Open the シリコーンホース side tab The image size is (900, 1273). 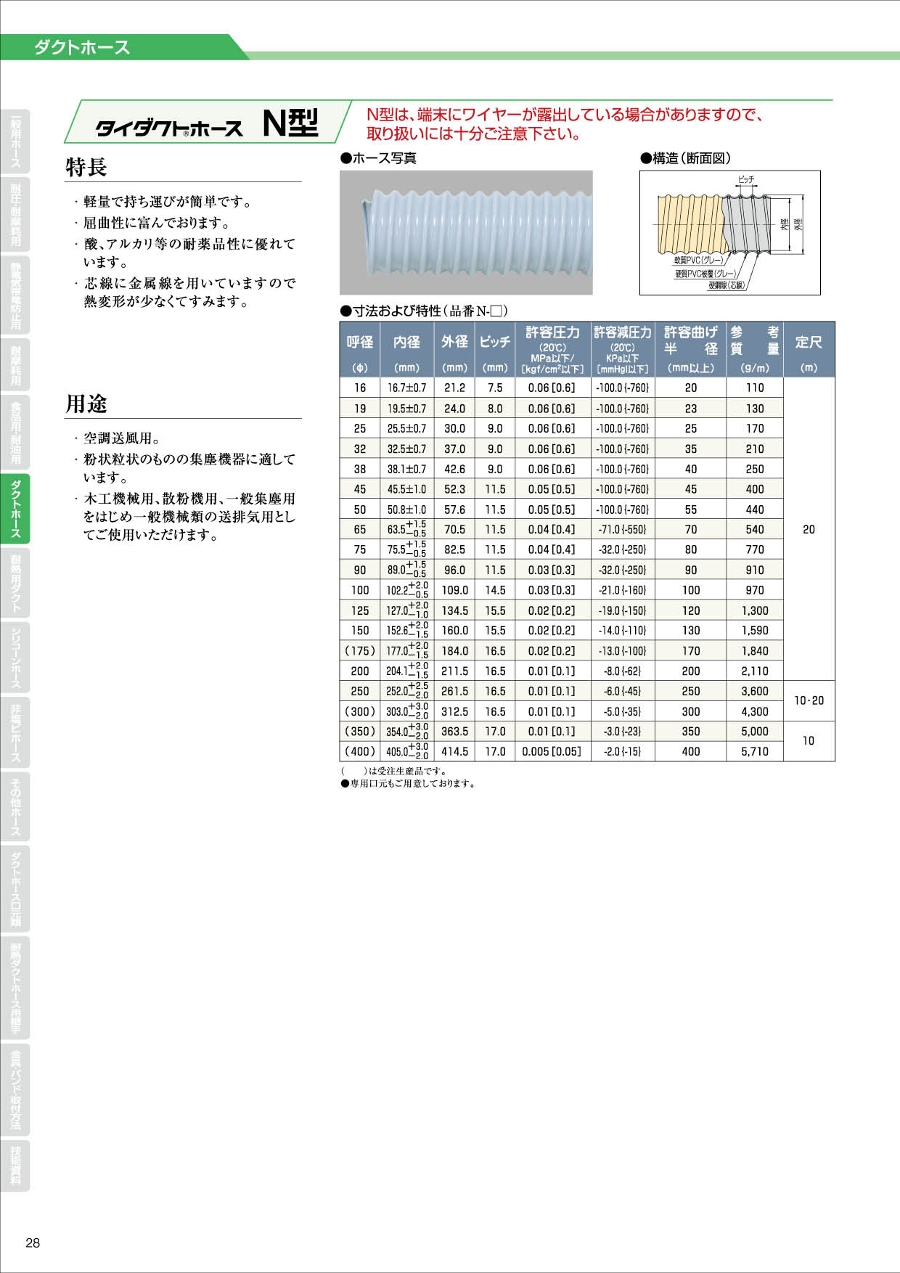pyautogui.click(x=15, y=657)
